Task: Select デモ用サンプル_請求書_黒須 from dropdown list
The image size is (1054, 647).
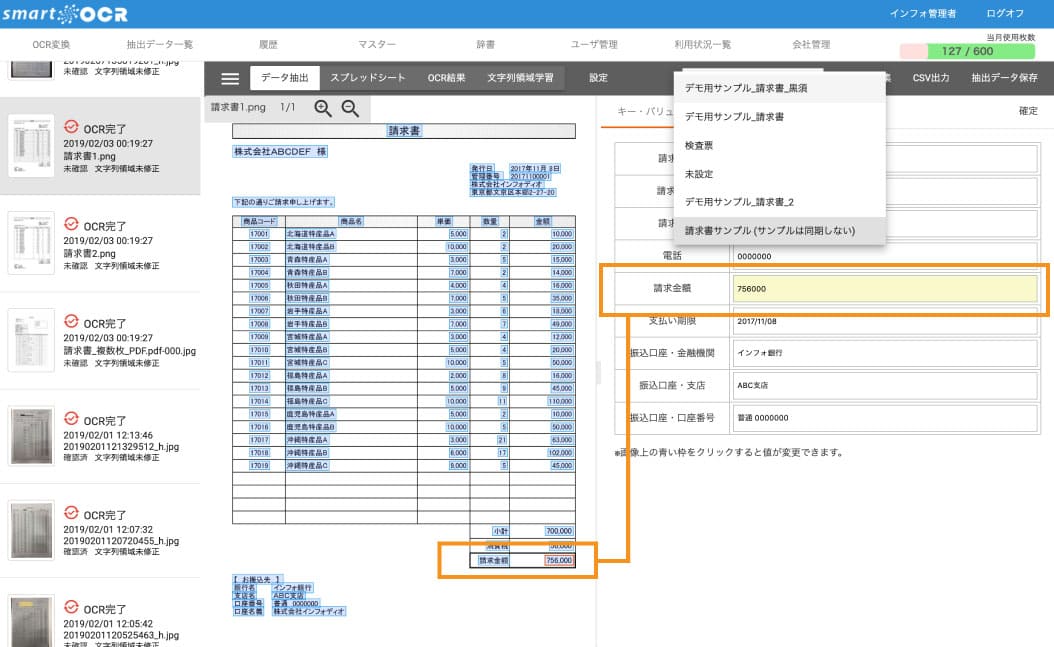Action: (x=780, y=88)
